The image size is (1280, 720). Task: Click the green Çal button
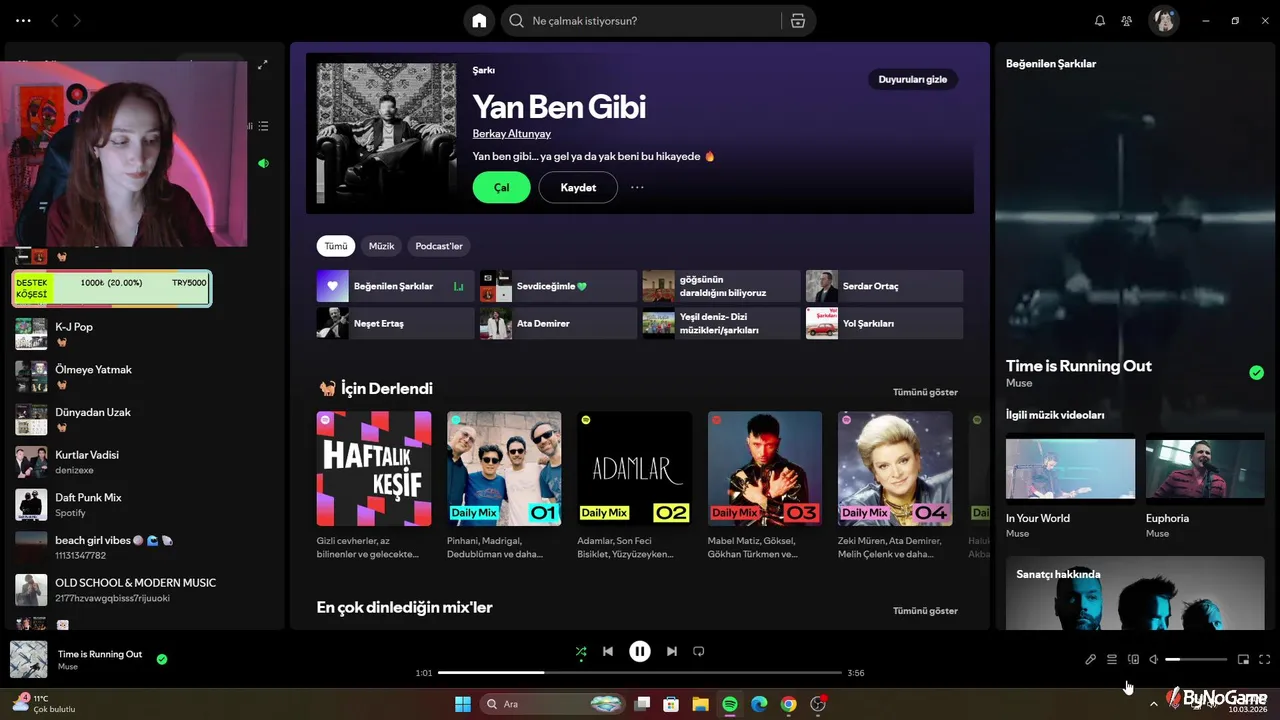[x=501, y=187]
